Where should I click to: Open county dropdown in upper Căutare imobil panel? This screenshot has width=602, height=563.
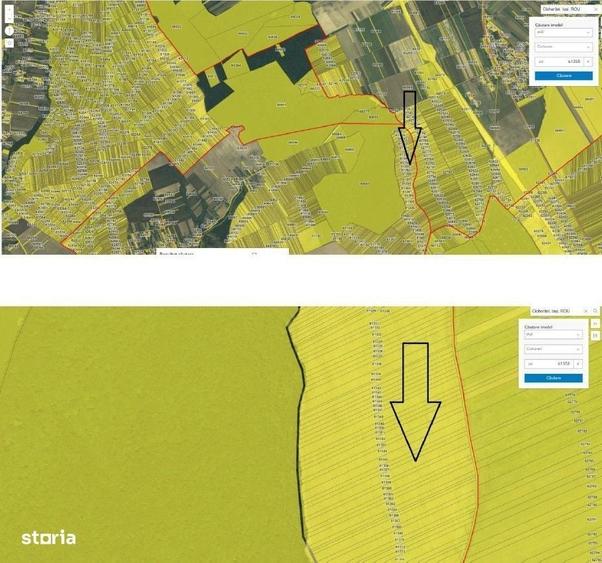[564, 33]
